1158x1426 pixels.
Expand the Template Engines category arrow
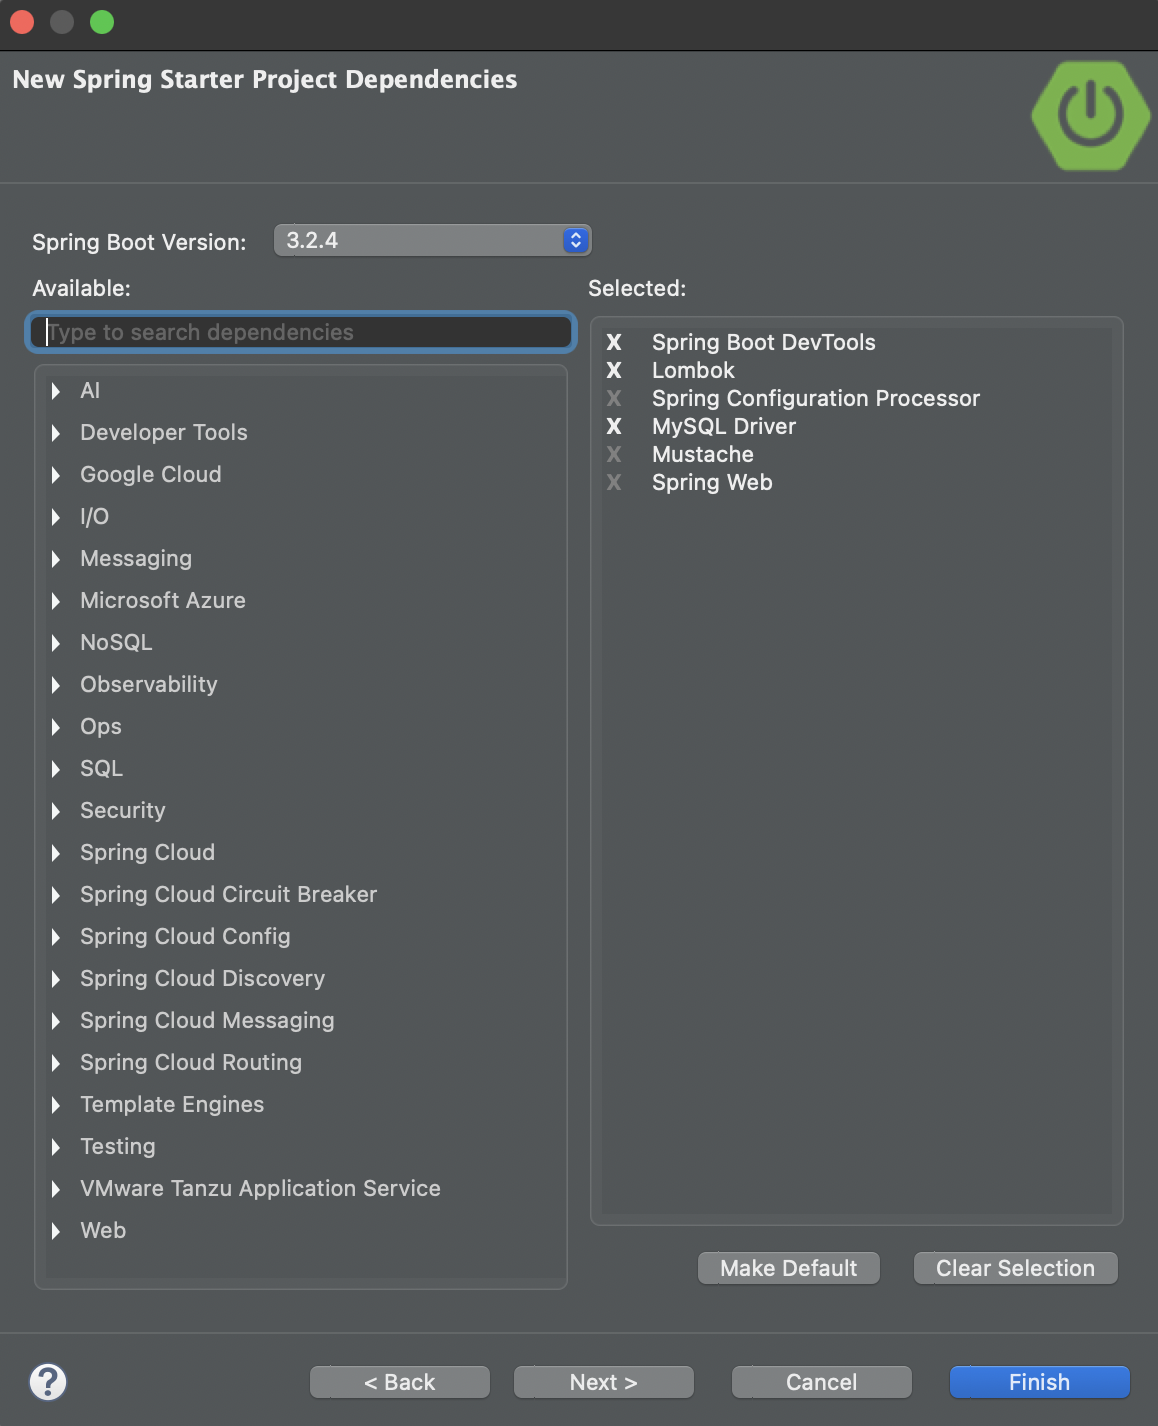[56, 1105]
